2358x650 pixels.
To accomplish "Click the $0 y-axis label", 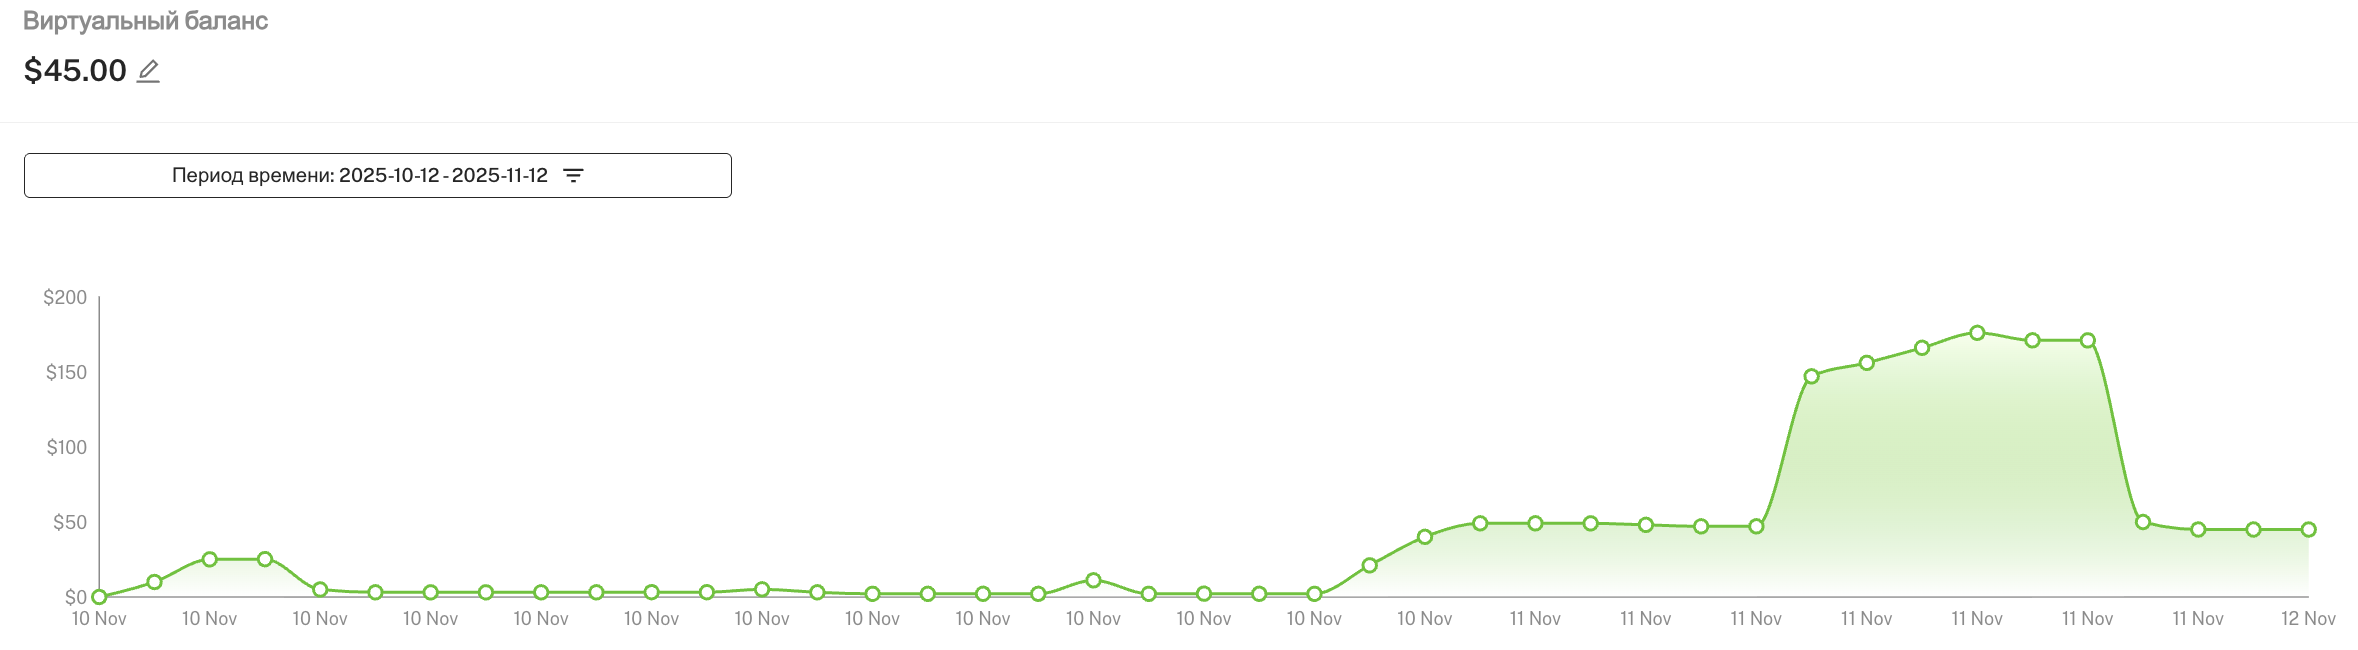I will [76, 597].
